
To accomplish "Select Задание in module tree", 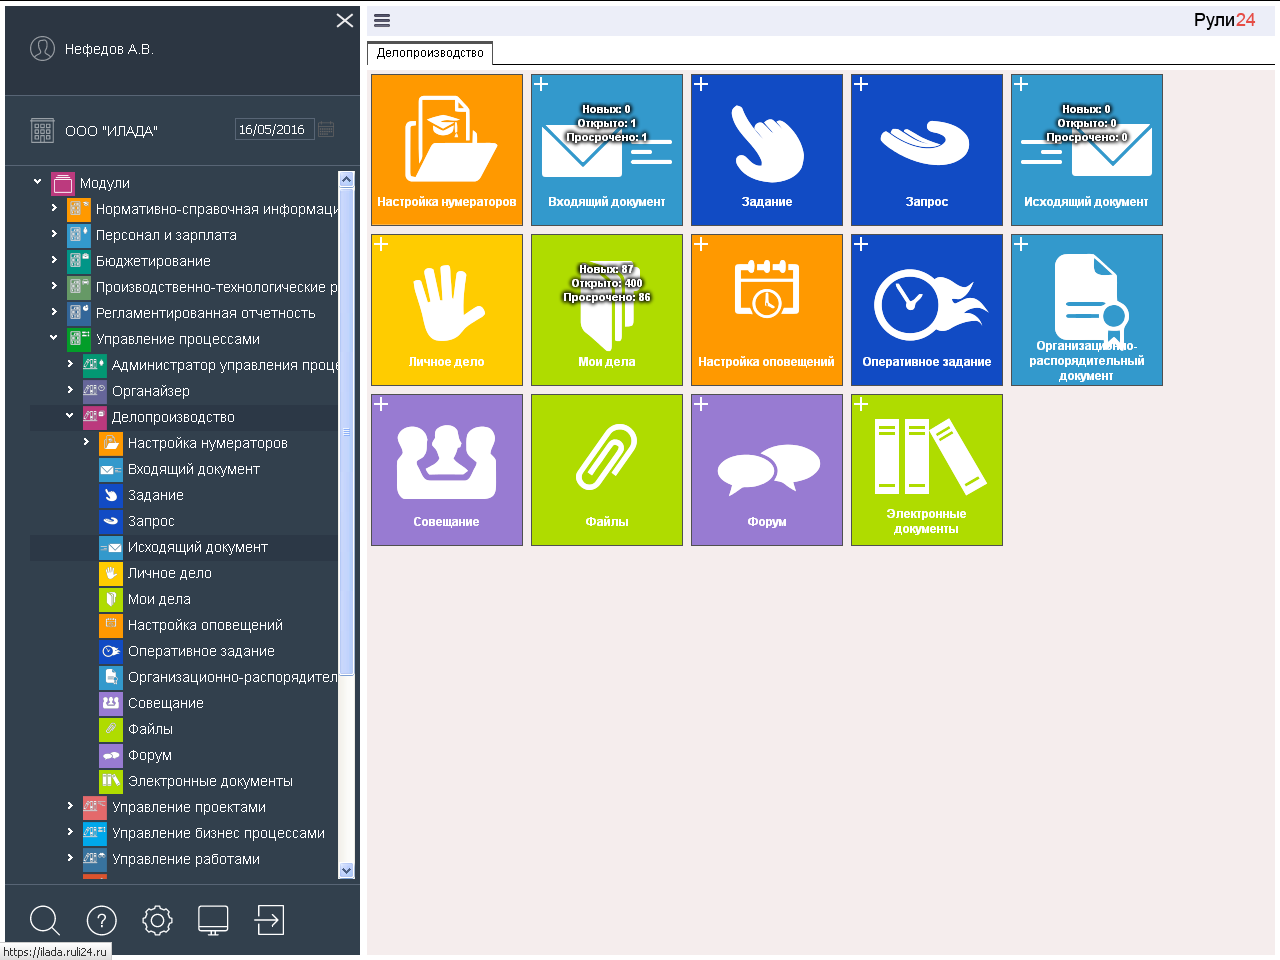I will click(156, 495).
